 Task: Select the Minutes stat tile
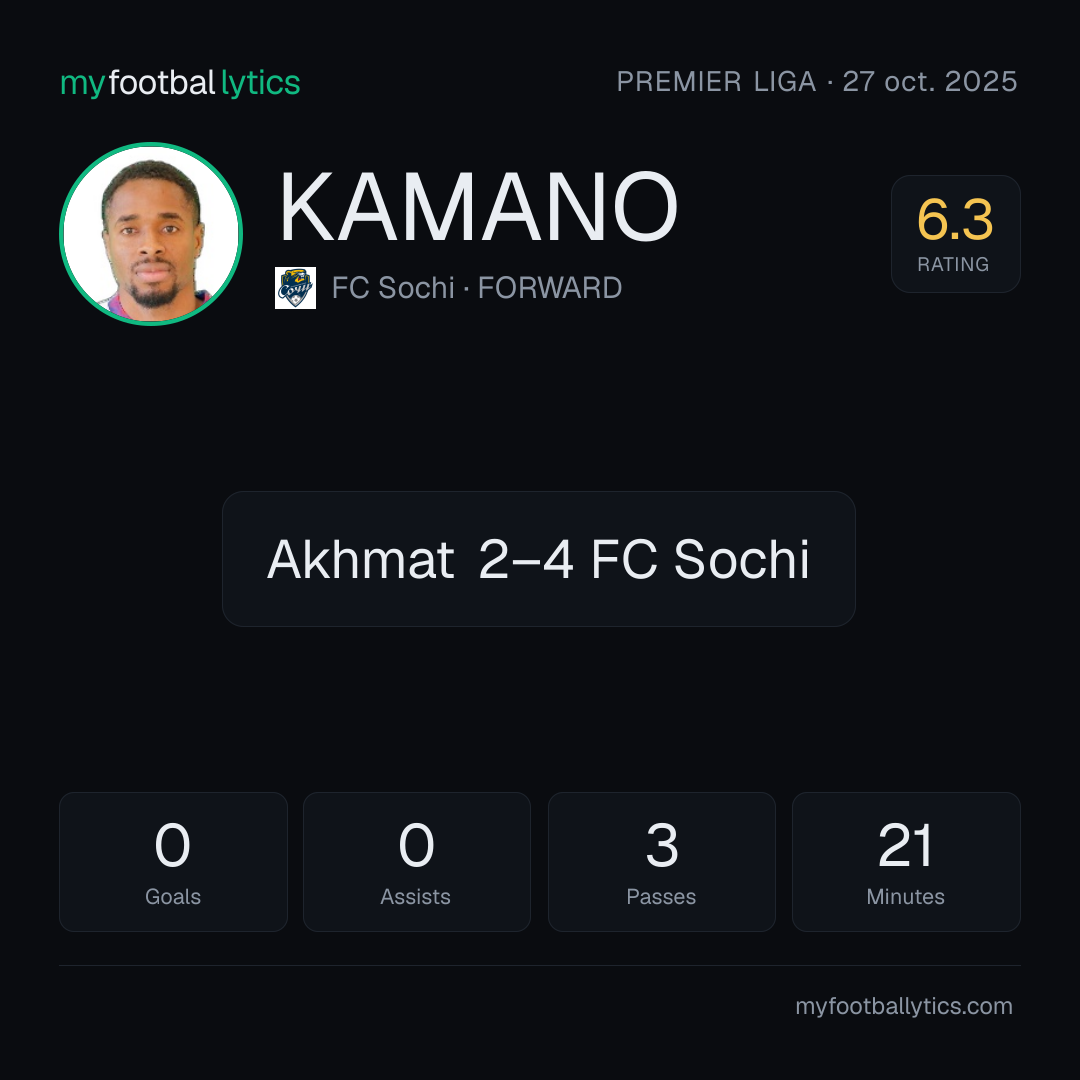point(906,862)
